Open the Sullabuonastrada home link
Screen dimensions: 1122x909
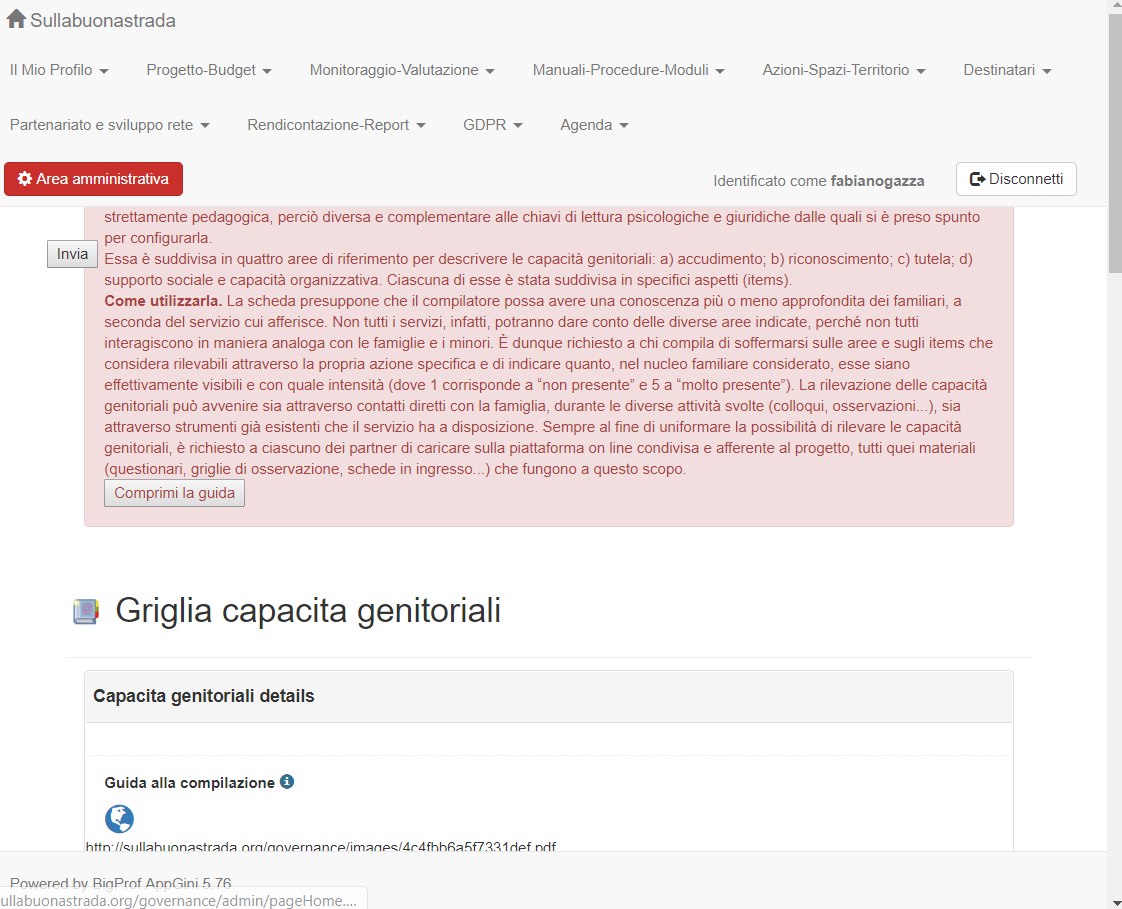[91, 20]
